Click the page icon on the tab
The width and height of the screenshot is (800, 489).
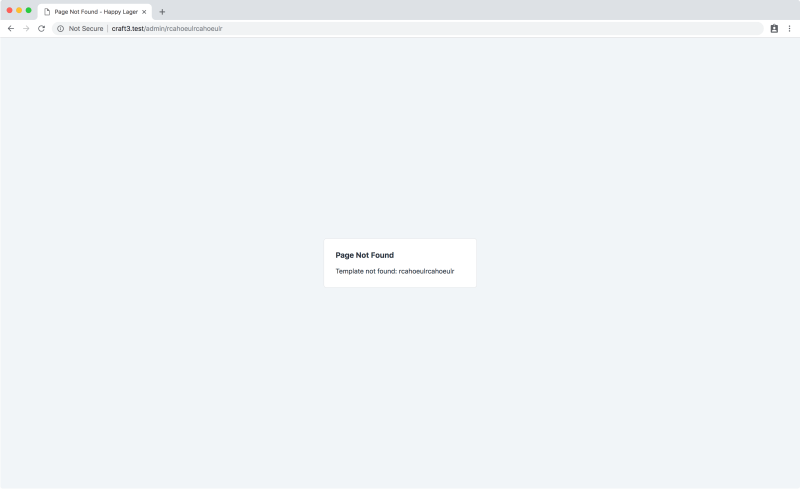(x=47, y=12)
